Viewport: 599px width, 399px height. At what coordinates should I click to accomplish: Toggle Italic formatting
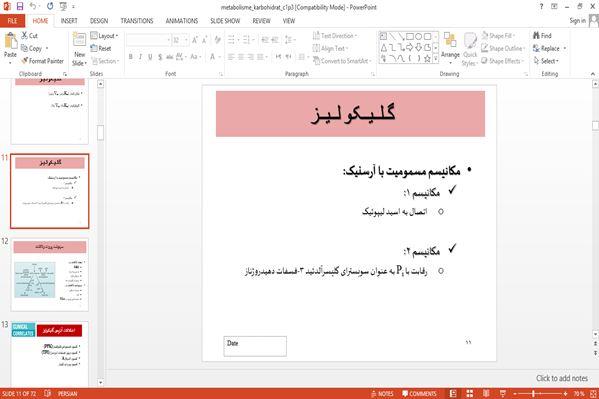tap(140, 57)
